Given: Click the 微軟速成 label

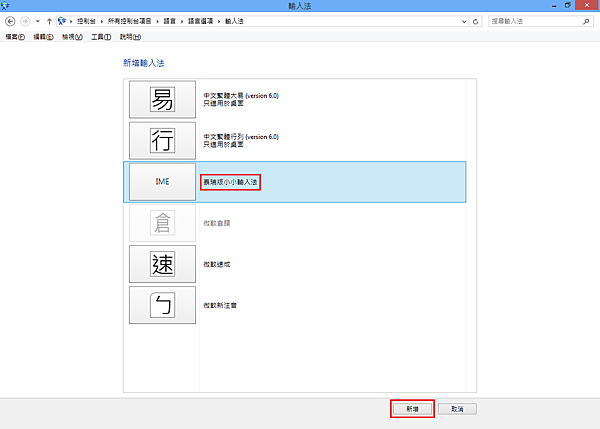Looking at the screenshot, I should [217, 264].
